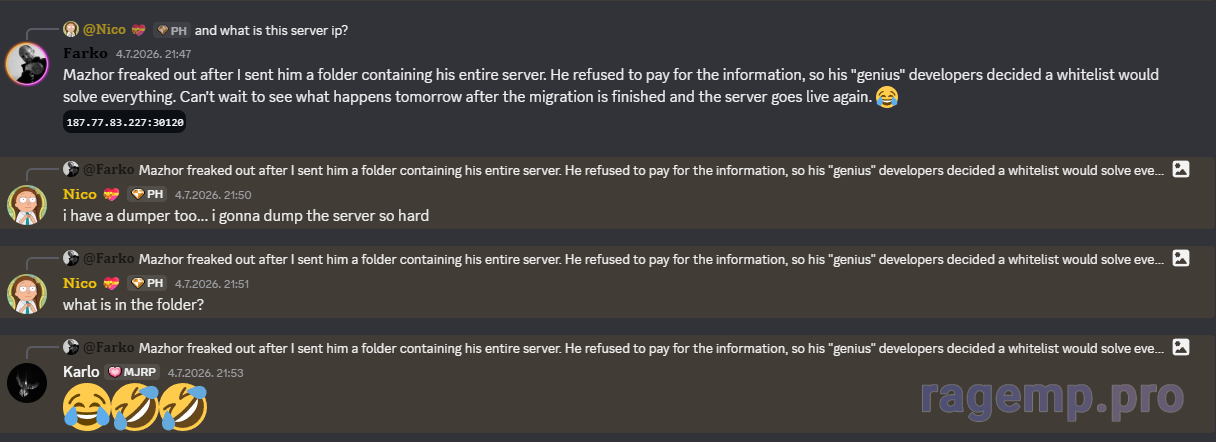Select the IP address code block
The width and height of the screenshot is (1216, 442).
[x=125, y=122]
